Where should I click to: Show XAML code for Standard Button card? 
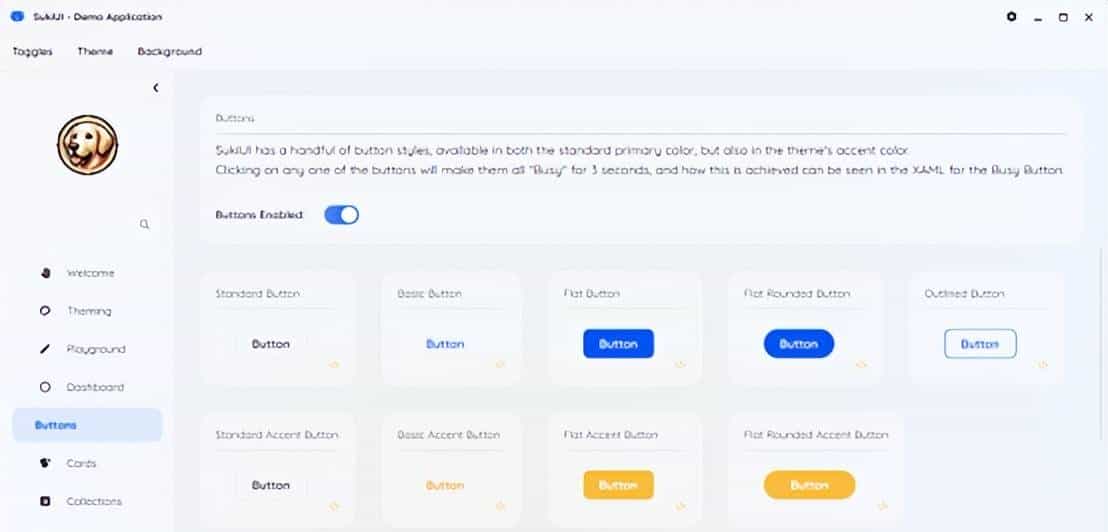click(334, 365)
